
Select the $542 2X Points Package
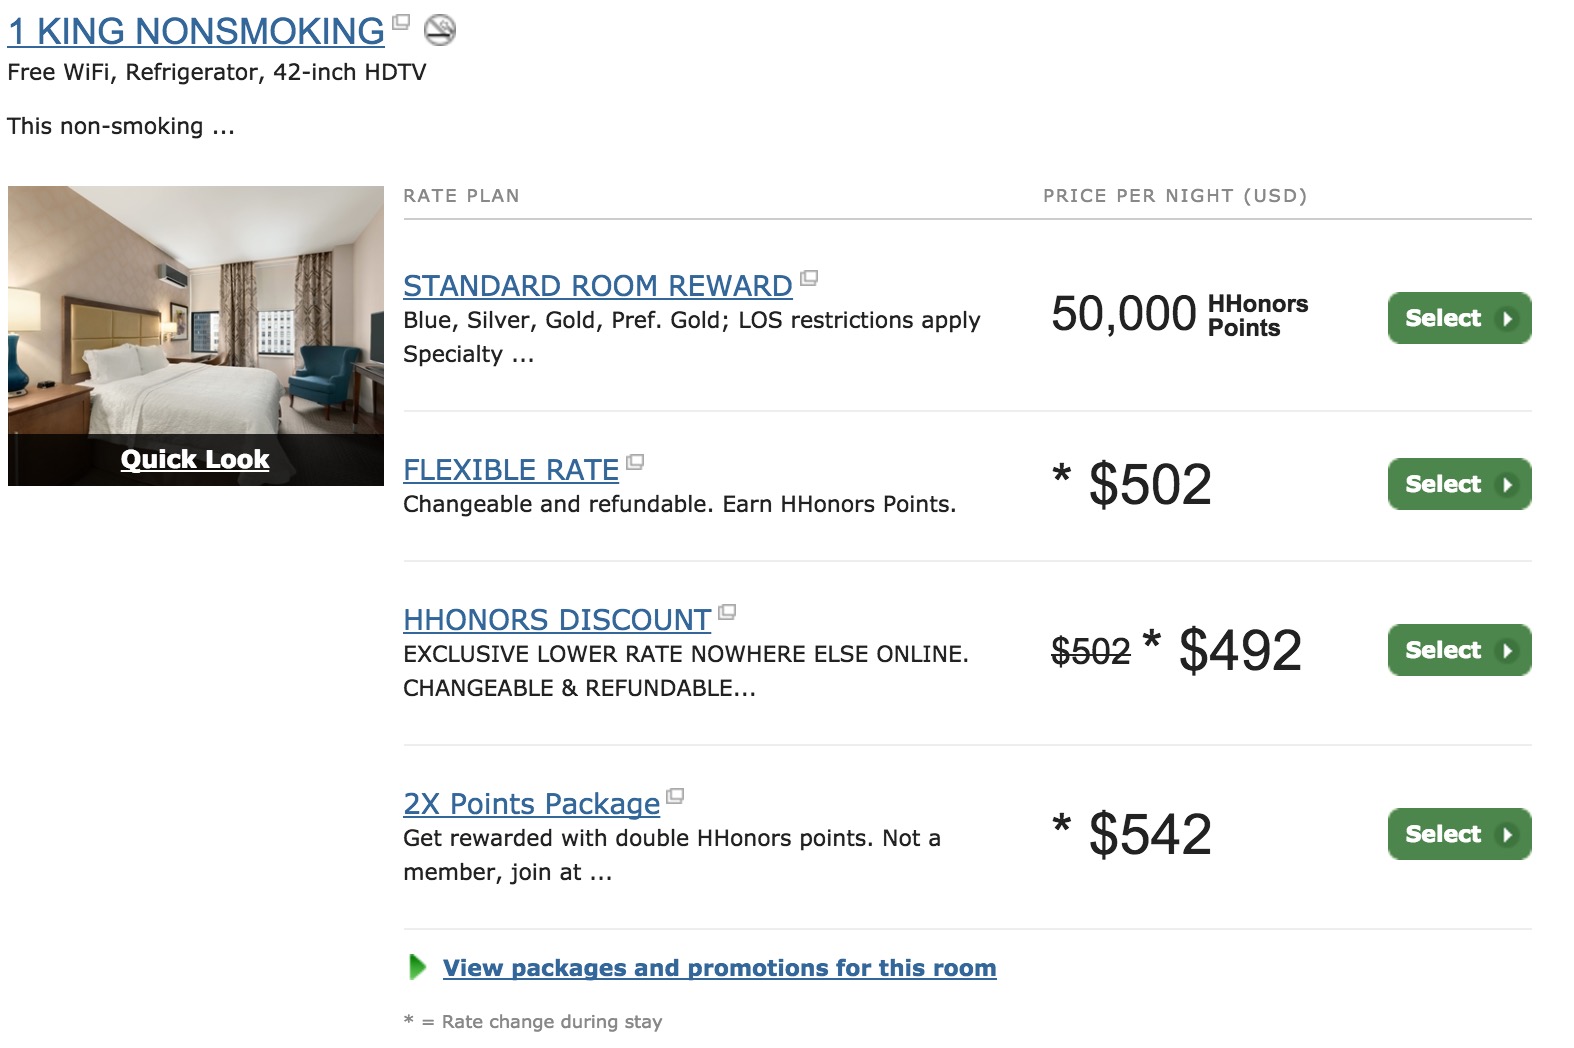click(1459, 834)
